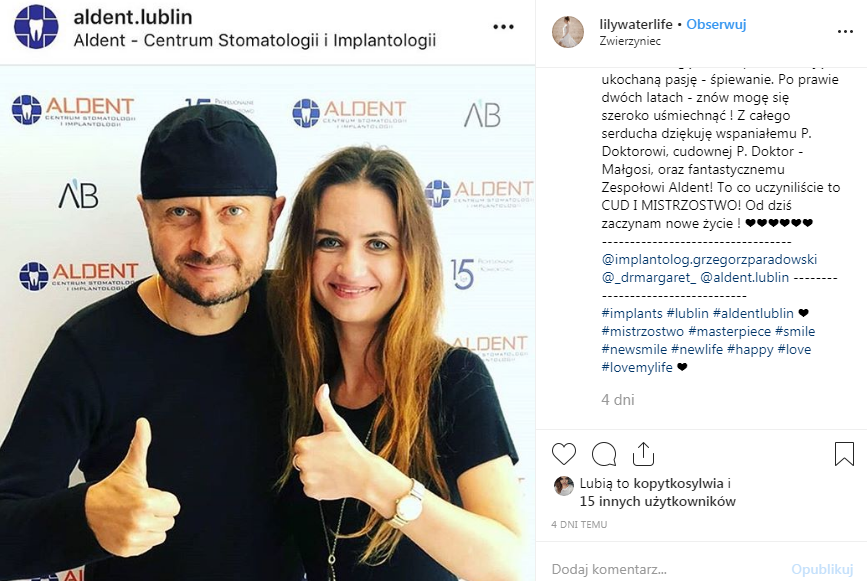The width and height of the screenshot is (867, 581).
Task: View kopytkosylwia's profile from likes
Action: (678, 484)
